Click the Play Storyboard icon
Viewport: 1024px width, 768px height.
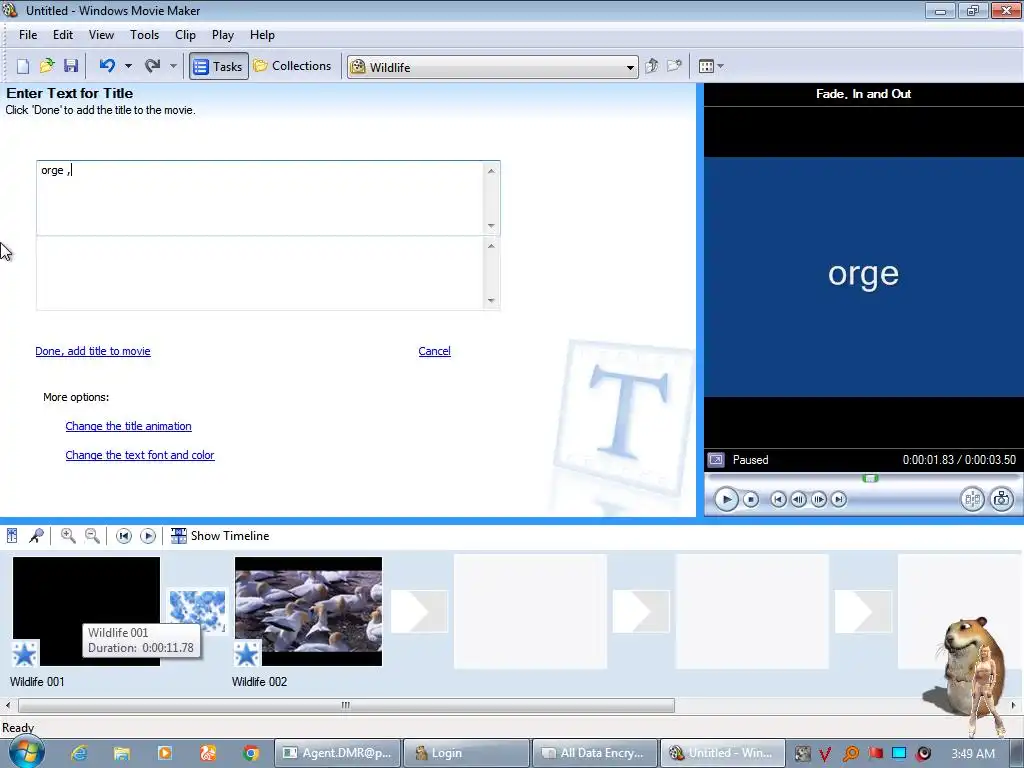(148, 536)
